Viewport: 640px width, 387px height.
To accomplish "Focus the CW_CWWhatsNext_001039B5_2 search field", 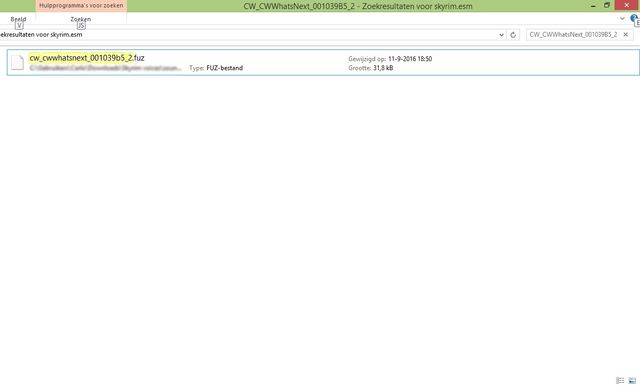I will [x=573, y=35].
